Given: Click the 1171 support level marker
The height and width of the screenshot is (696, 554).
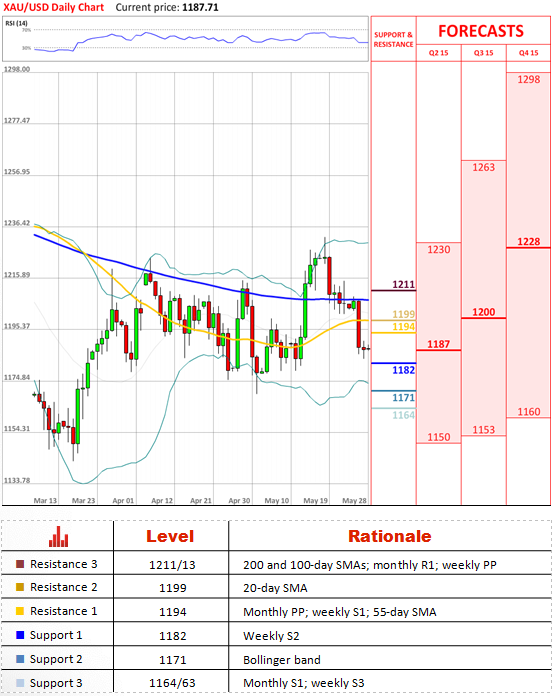Looking at the screenshot, I should pyautogui.click(x=404, y=398).
